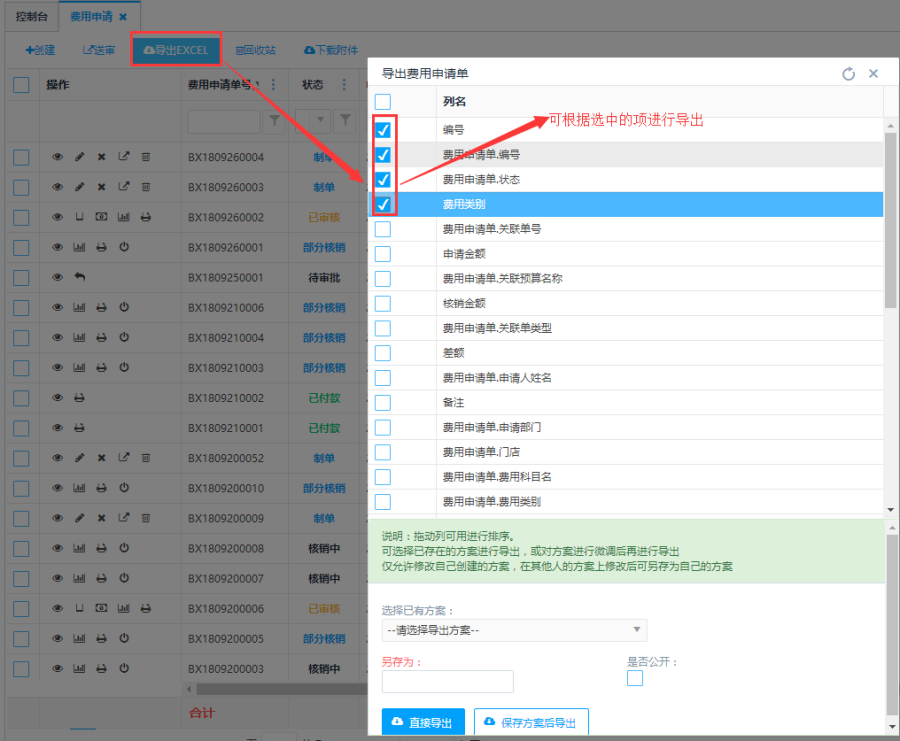900x741 pixels.
Task: Switch to the 控制台 tab
Action: [x=31, y=17]
